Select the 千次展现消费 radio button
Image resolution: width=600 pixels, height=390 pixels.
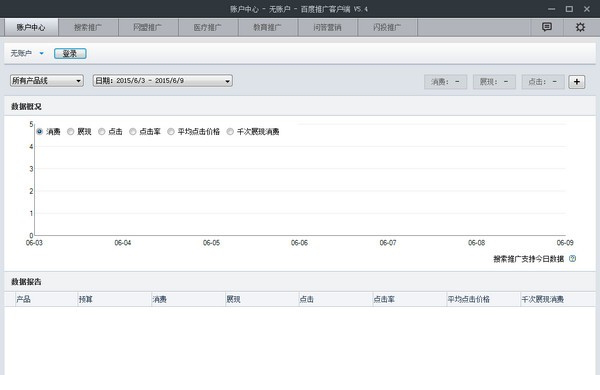pyautogui.click(x=230, y=132)
